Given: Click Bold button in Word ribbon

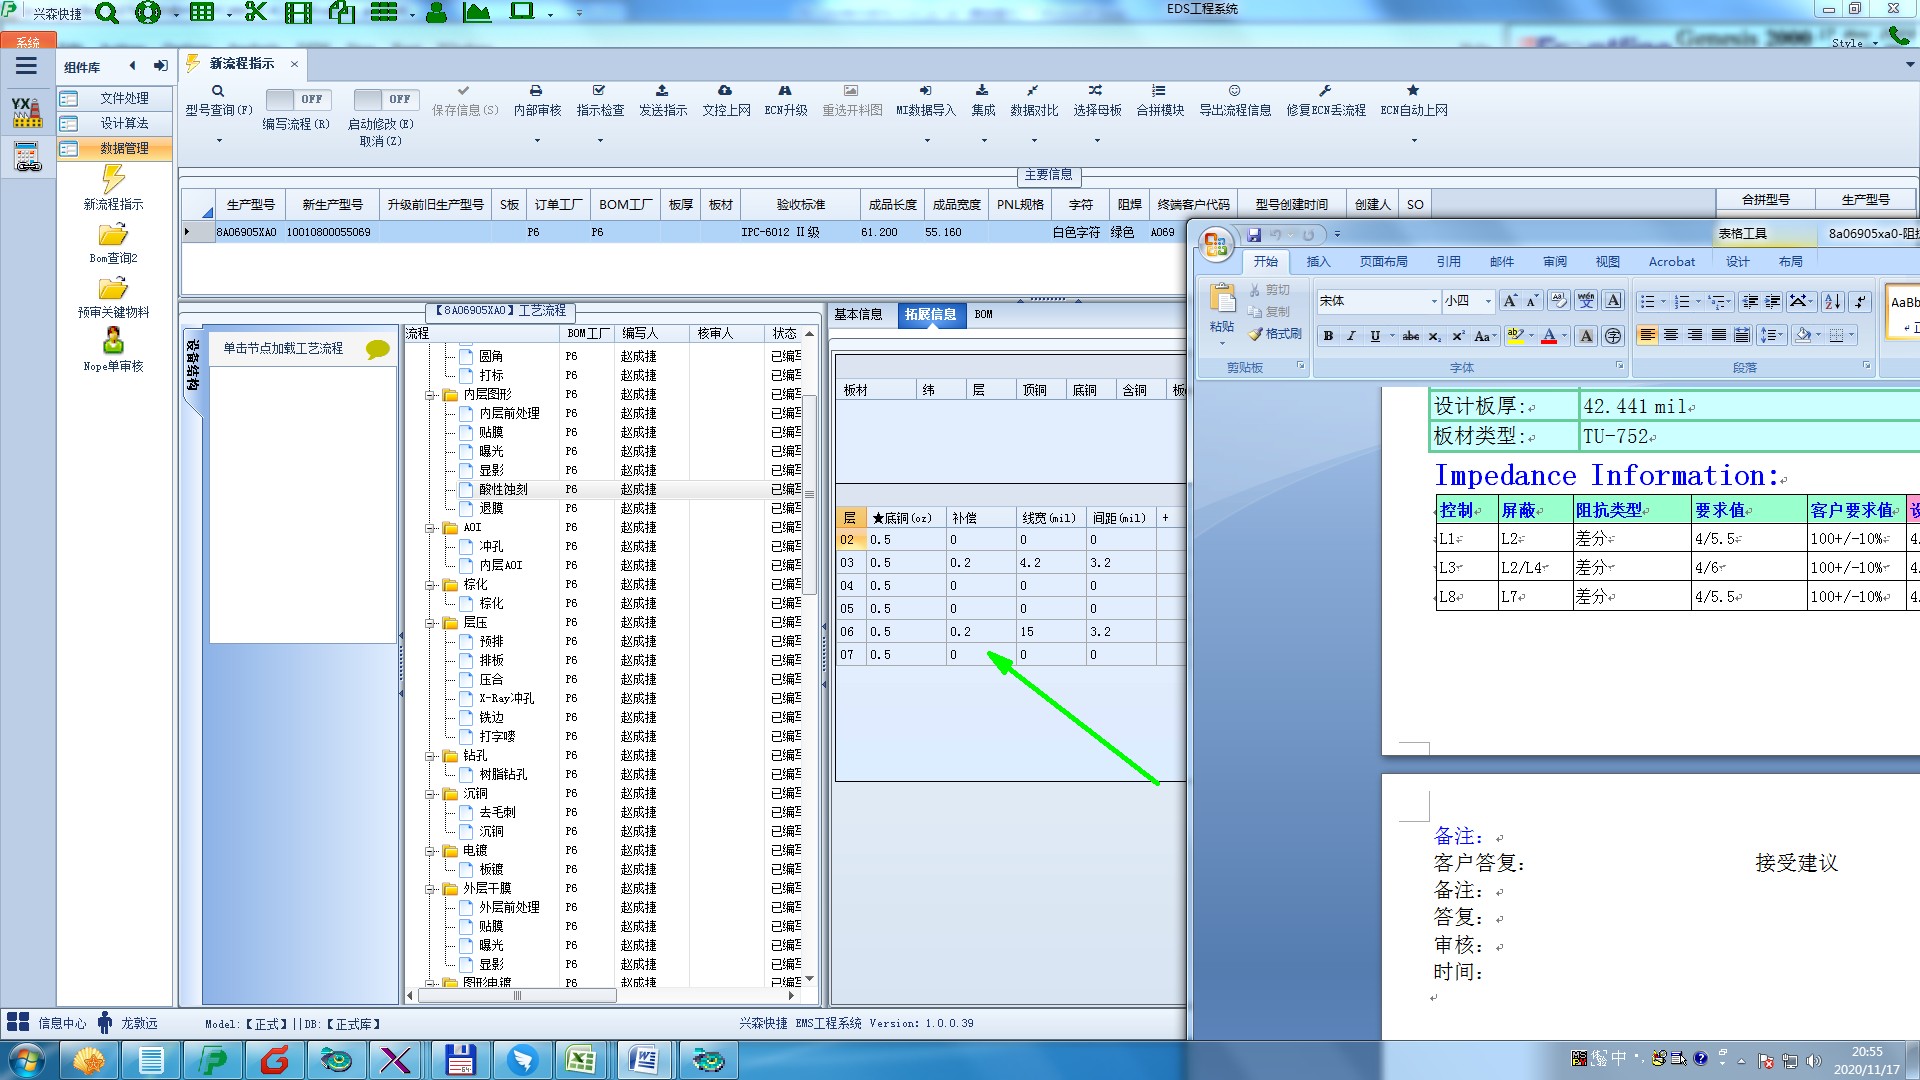Looking at the screenshot, I should click(1328, 336).
